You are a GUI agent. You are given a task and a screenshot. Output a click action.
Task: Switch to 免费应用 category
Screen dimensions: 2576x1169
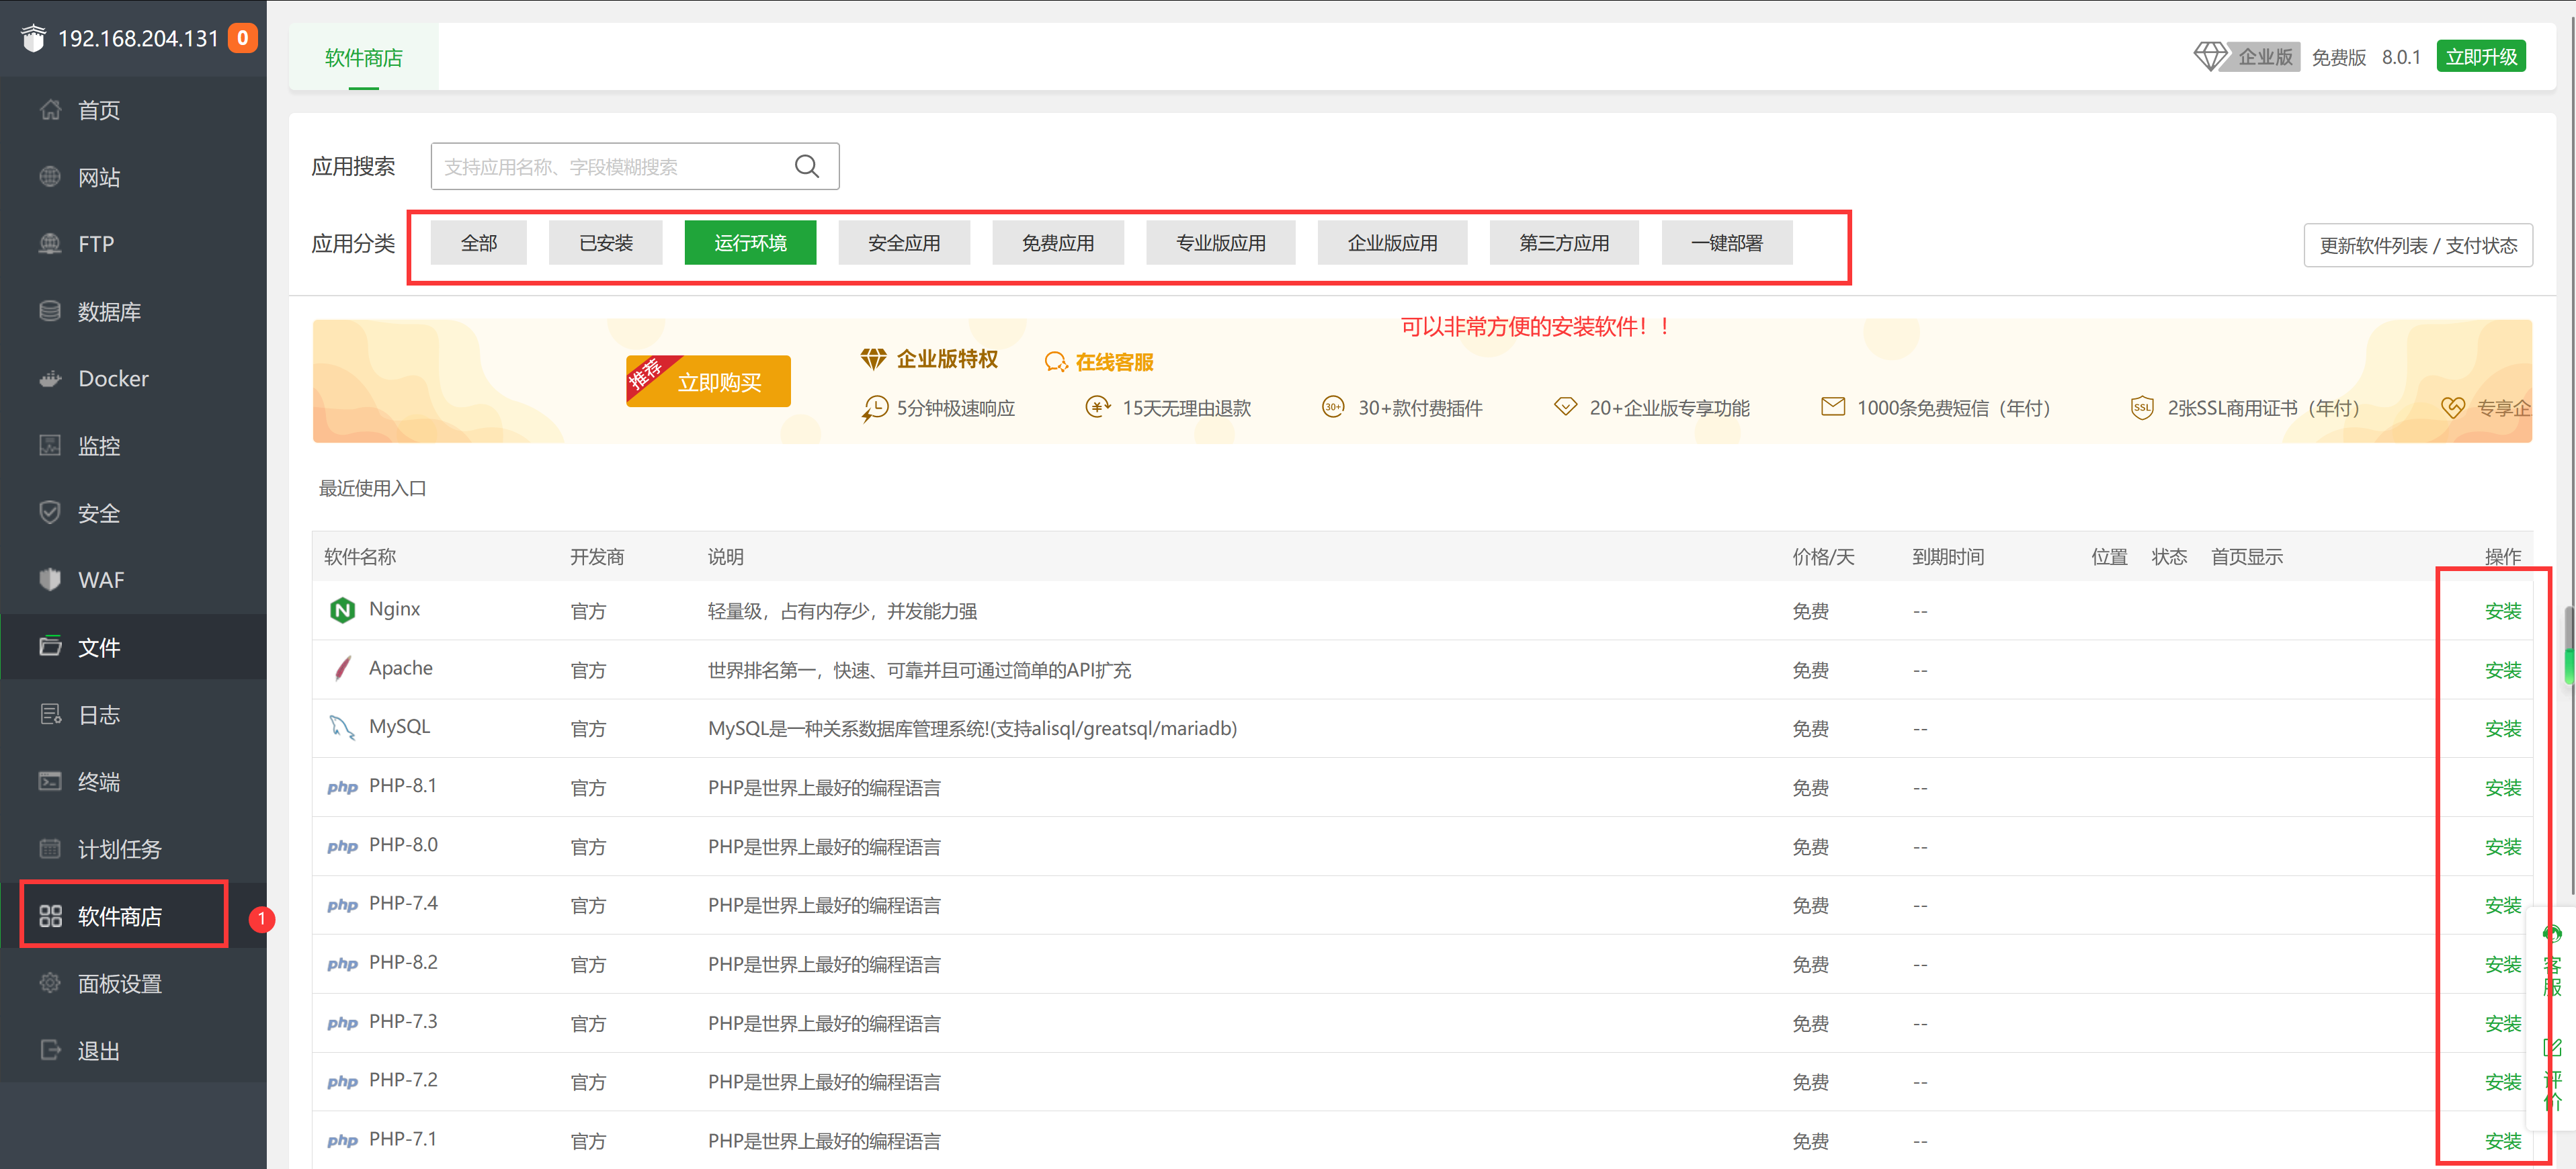1057,243
